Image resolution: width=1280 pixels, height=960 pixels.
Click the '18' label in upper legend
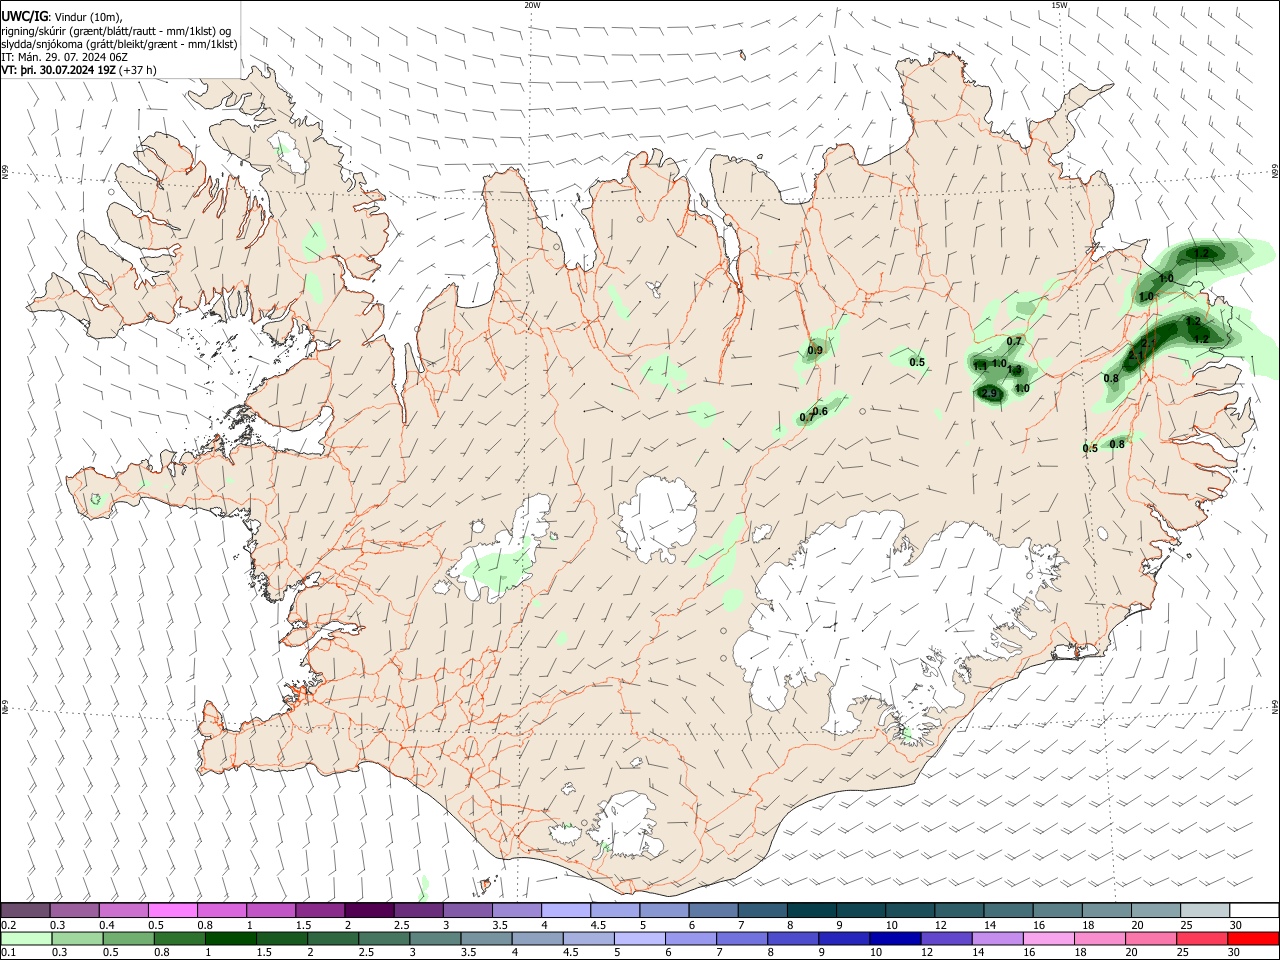click(1087, 925)
